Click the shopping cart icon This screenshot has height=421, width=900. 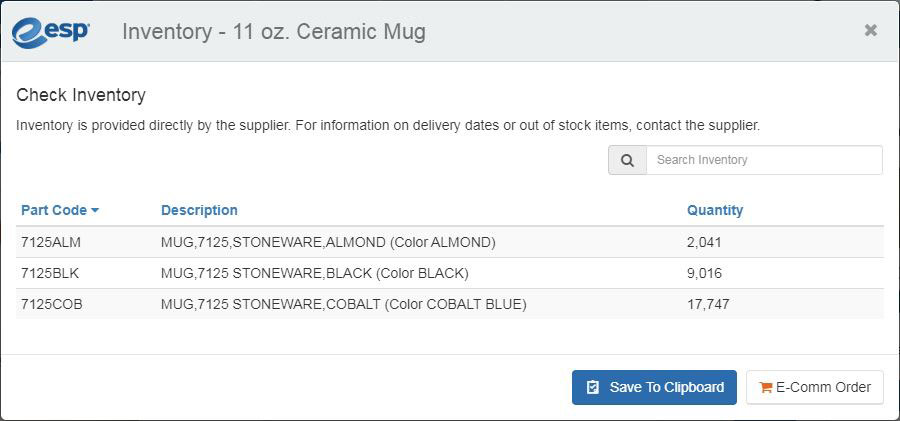765,388
